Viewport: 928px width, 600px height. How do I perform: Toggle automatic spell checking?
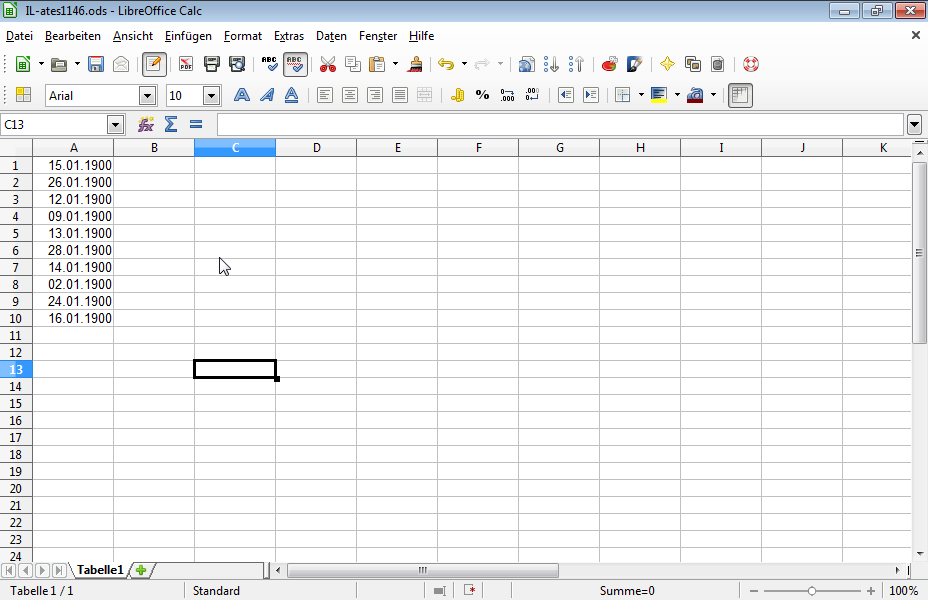[295, 64]
